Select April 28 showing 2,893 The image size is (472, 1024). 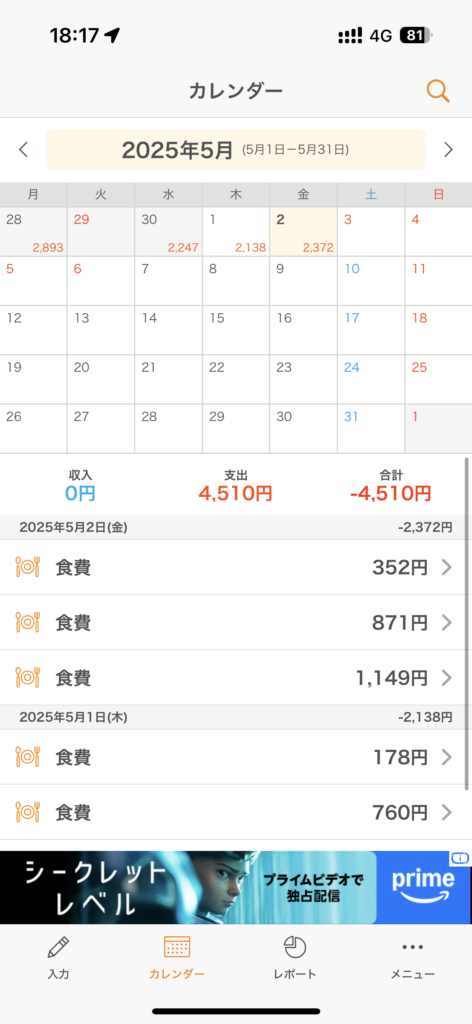tap(33, 232)
